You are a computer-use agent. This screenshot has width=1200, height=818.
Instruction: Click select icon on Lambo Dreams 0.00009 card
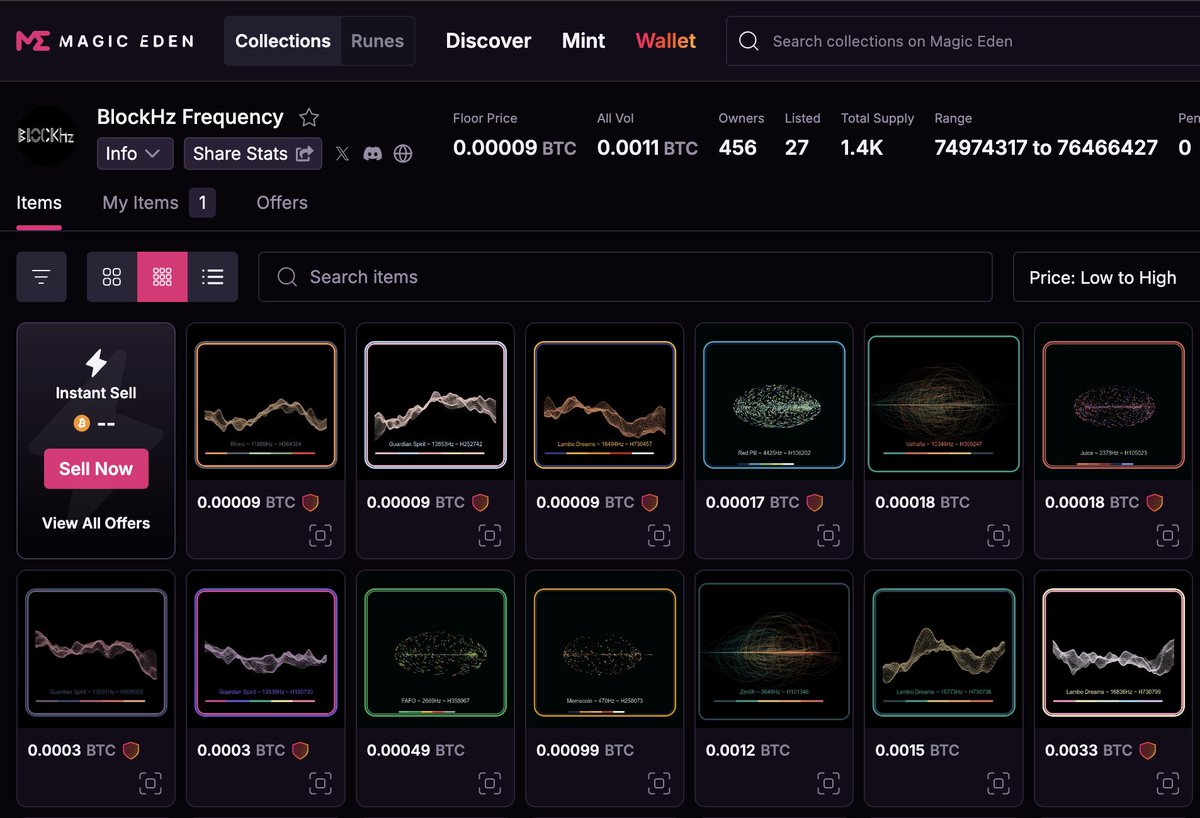click(x=659, y=535)
